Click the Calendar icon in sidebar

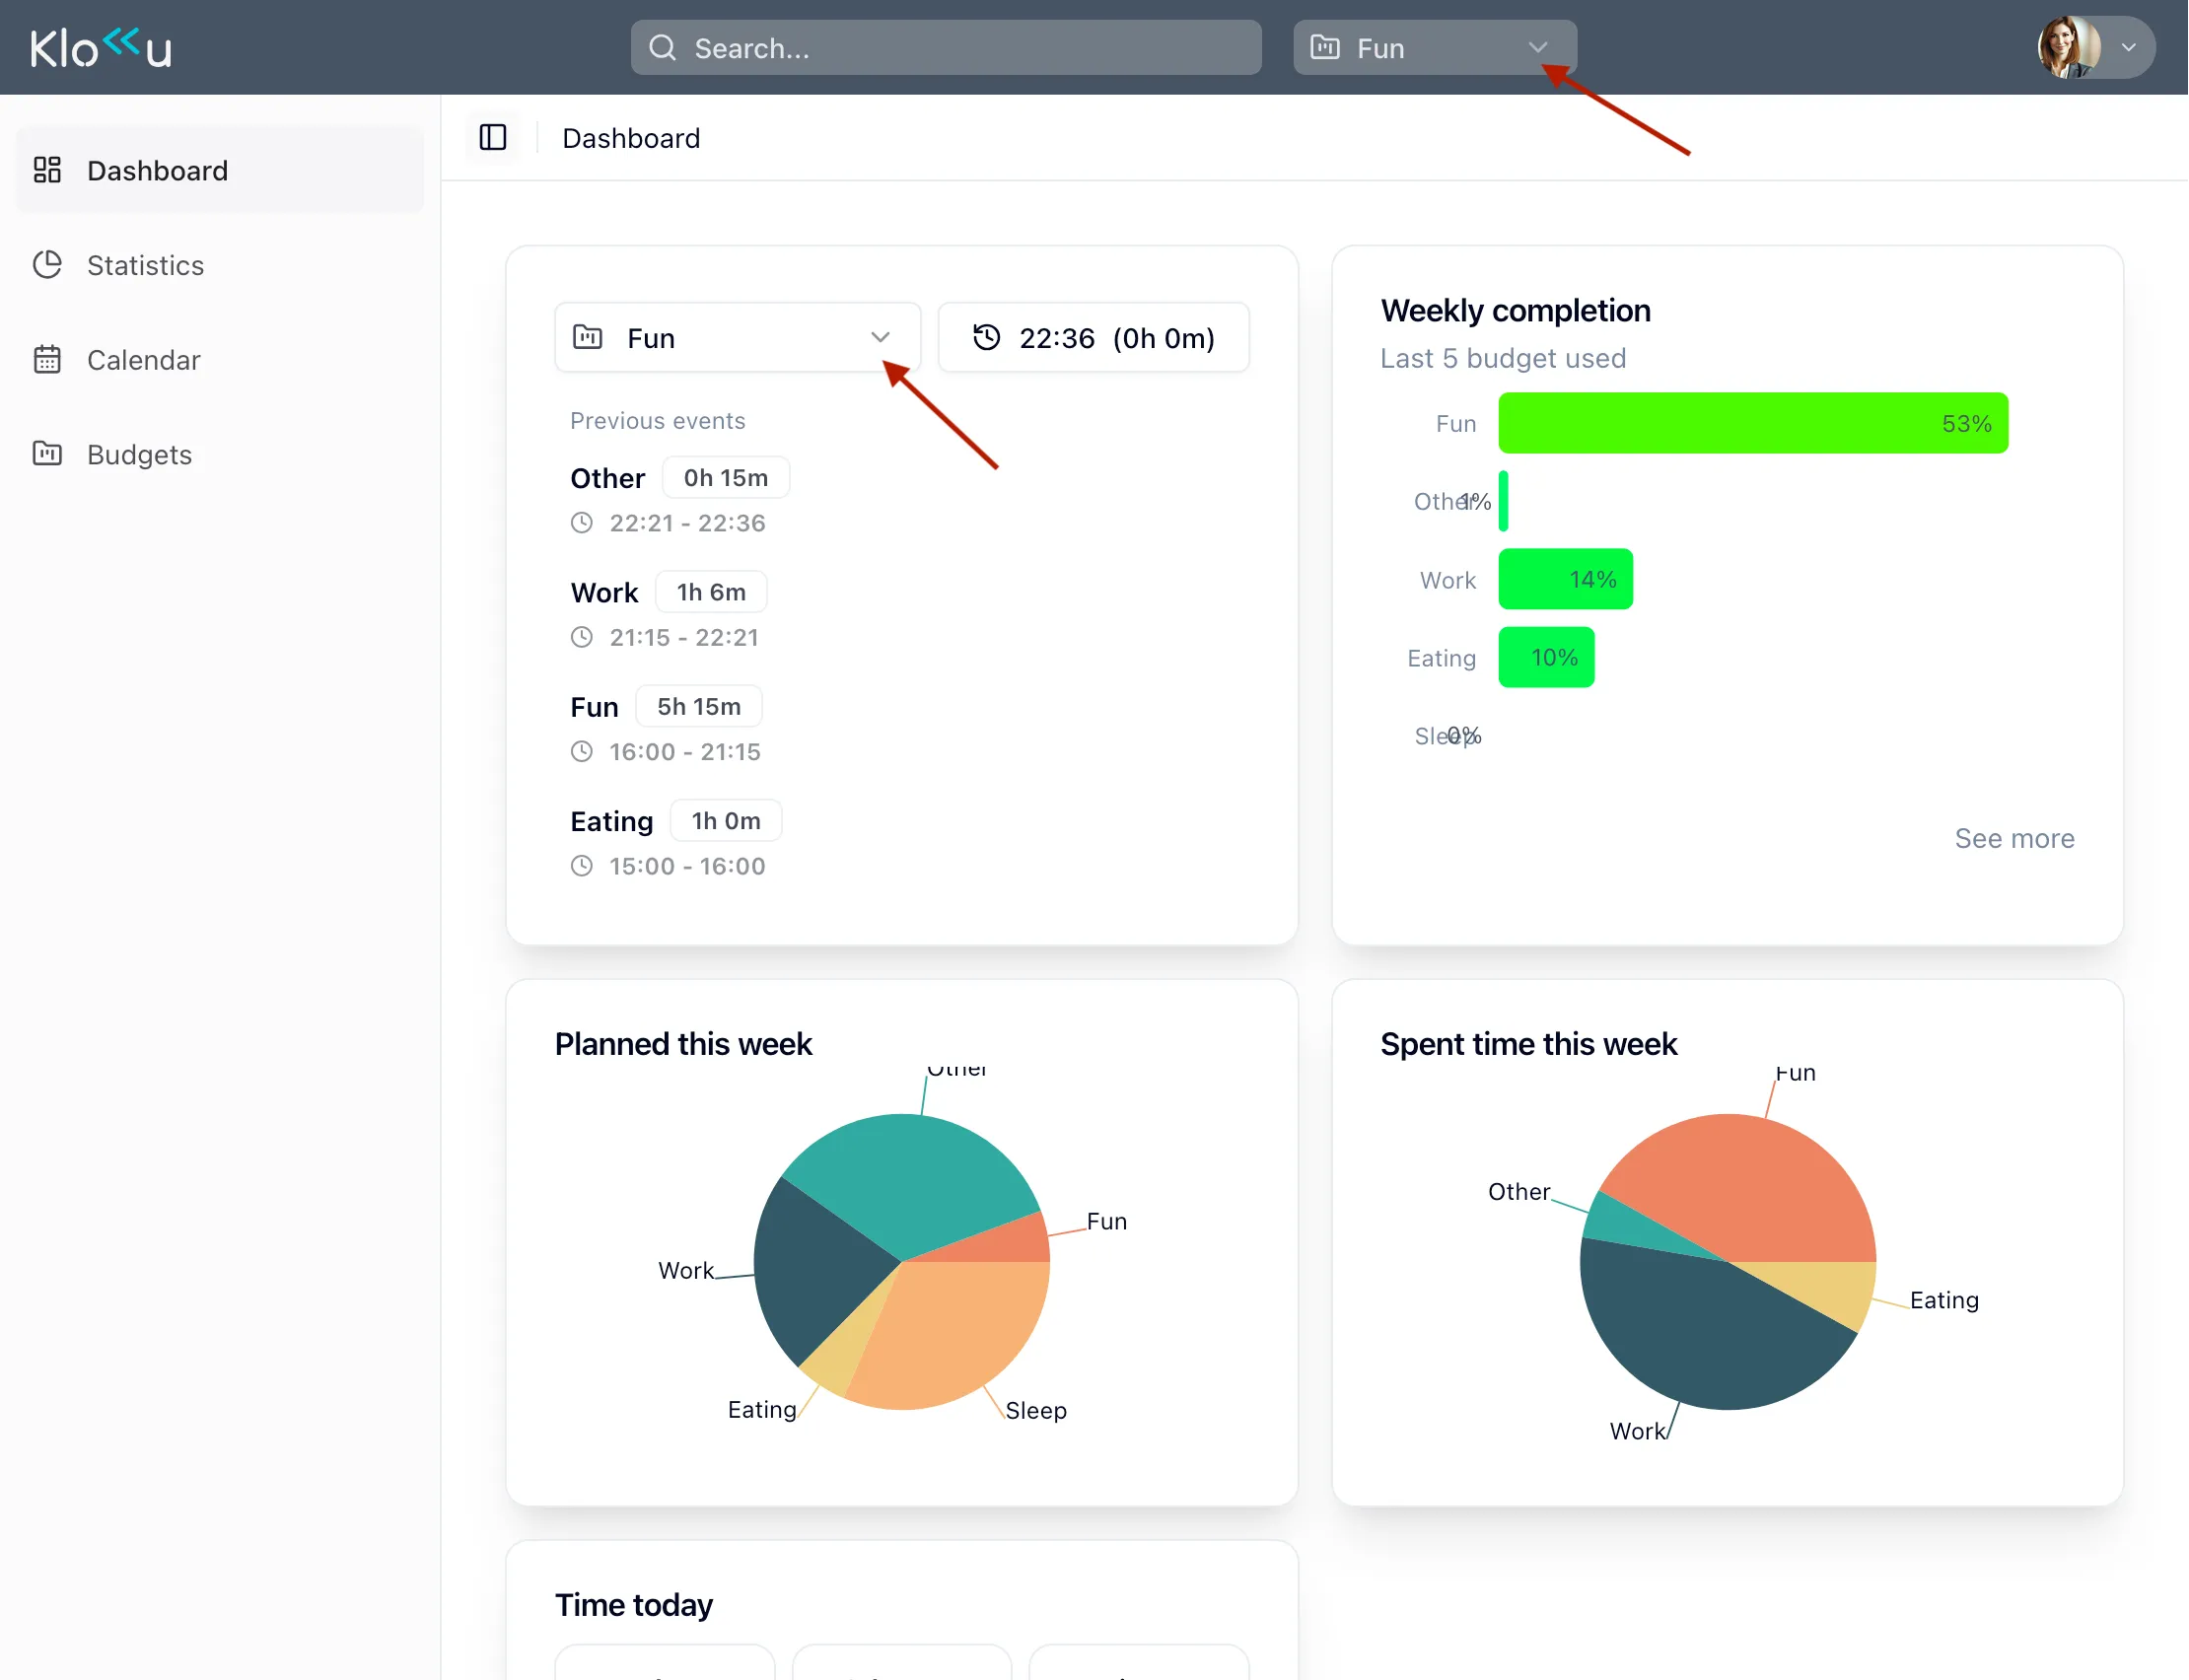click(47, 360)
